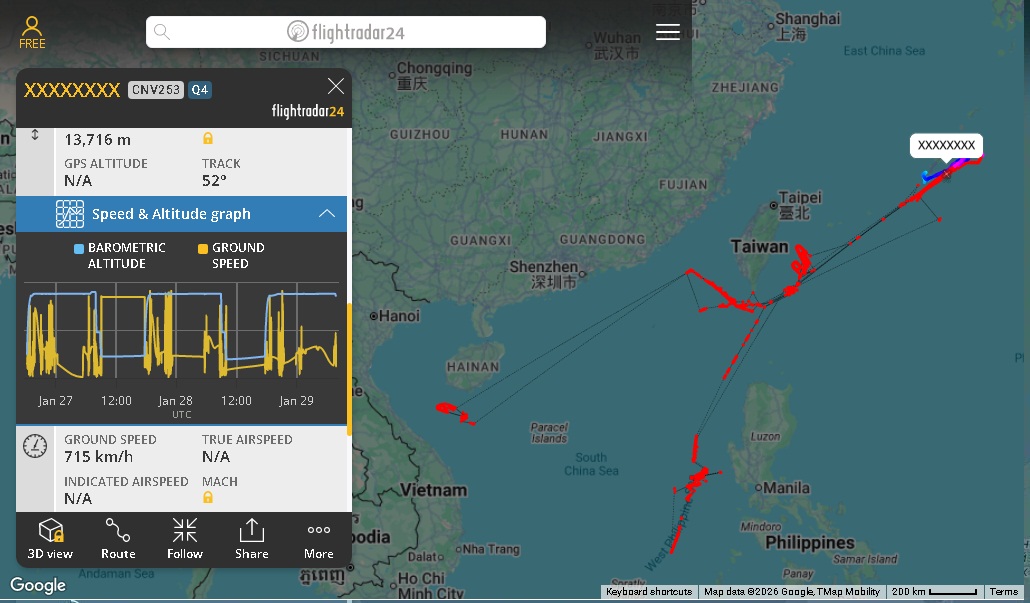Open the hamburger menu
Image resolution: width=1030 pixels, height=603 pixels.
[x=667, y=32]
